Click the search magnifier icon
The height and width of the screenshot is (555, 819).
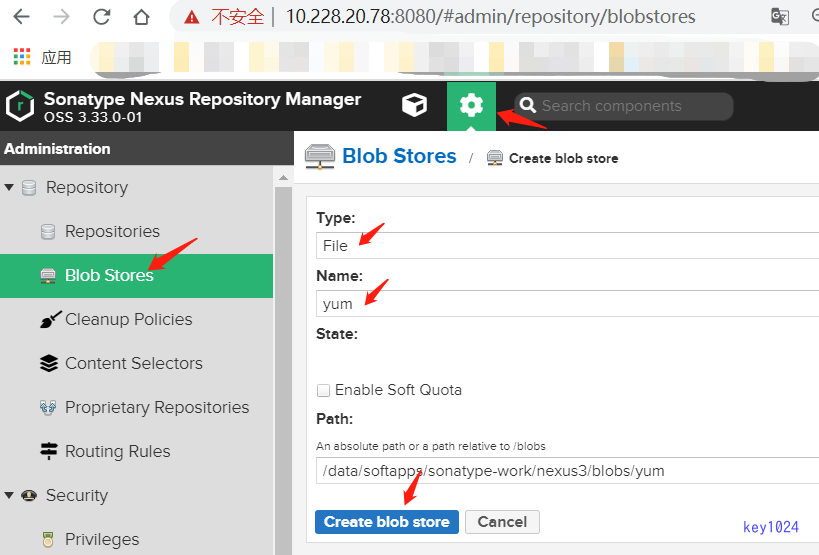click(528, 105)
